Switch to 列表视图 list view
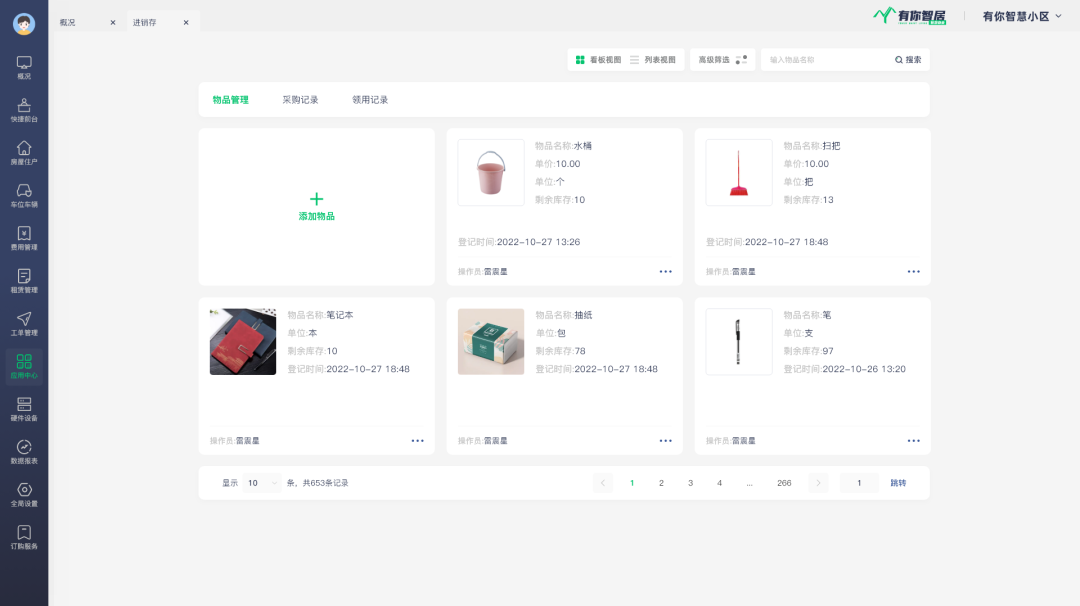The image size is (1080, 606). coord(652,60)
